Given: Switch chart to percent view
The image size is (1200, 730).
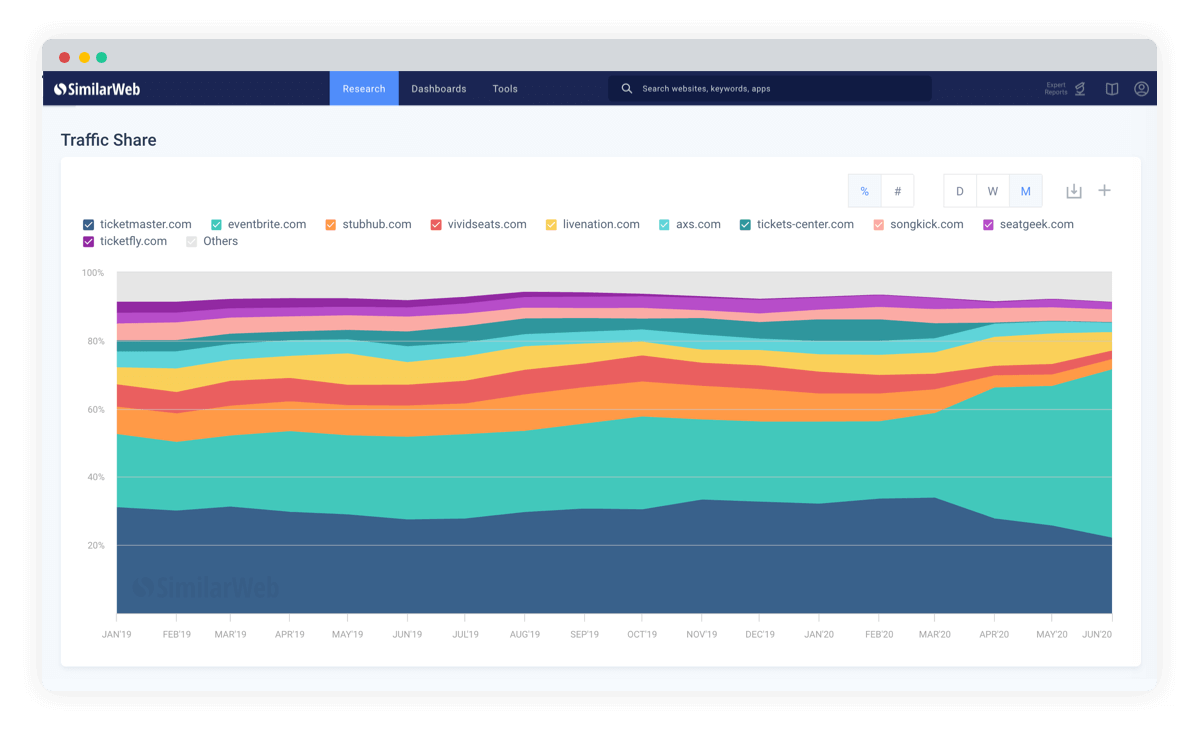Looking at the screenshot, I should pos(865,191).
